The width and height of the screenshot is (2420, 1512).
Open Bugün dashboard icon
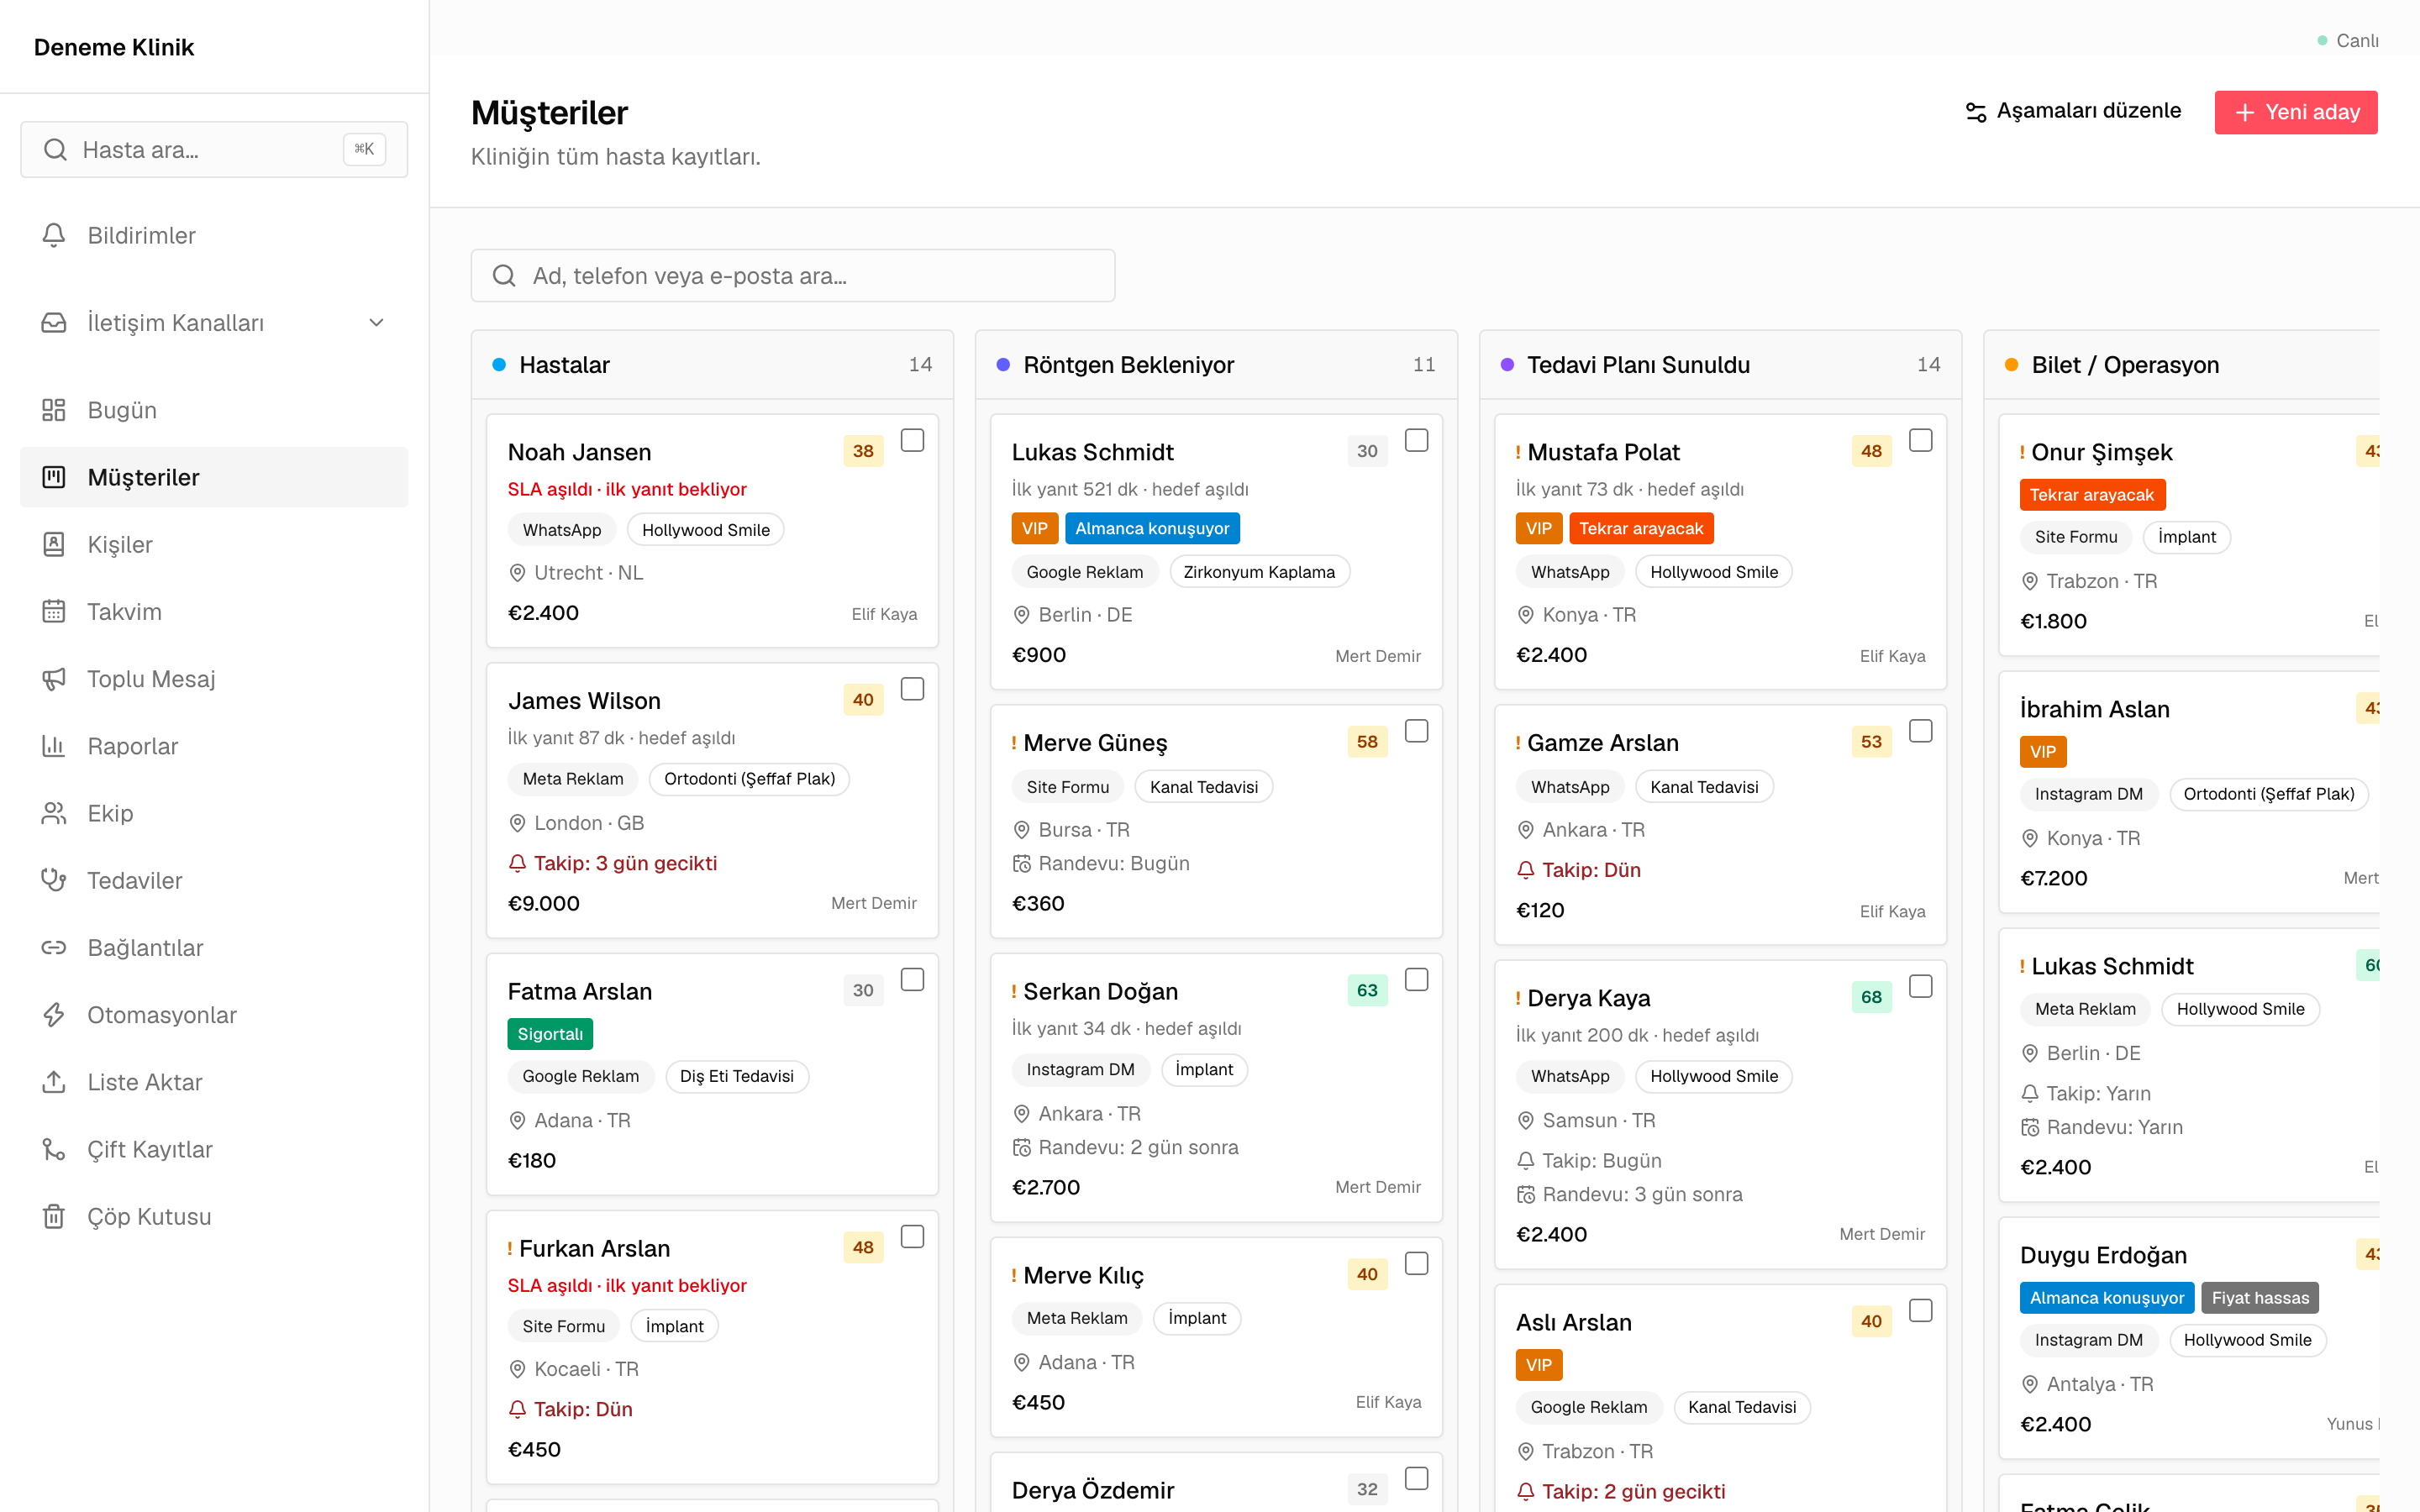click(54, 410)
